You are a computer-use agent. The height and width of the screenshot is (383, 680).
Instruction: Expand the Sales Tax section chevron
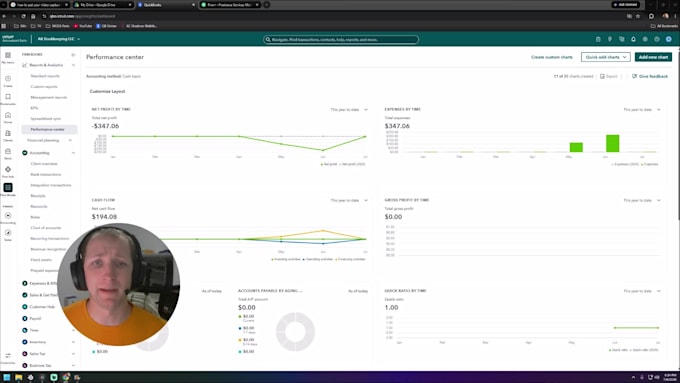pos(73,354)
